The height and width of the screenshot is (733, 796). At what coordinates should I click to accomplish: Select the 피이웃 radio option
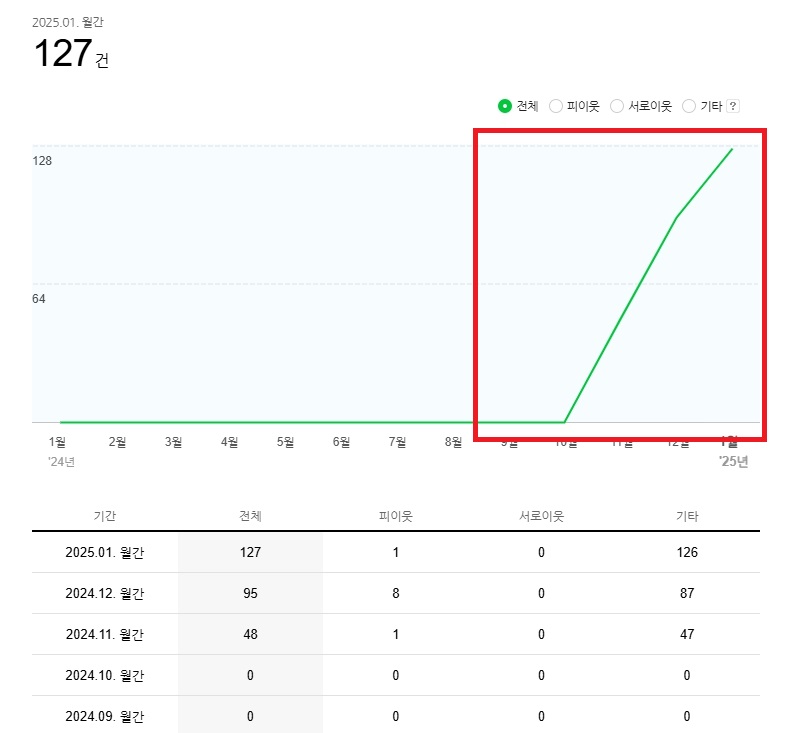pos(556,106)
